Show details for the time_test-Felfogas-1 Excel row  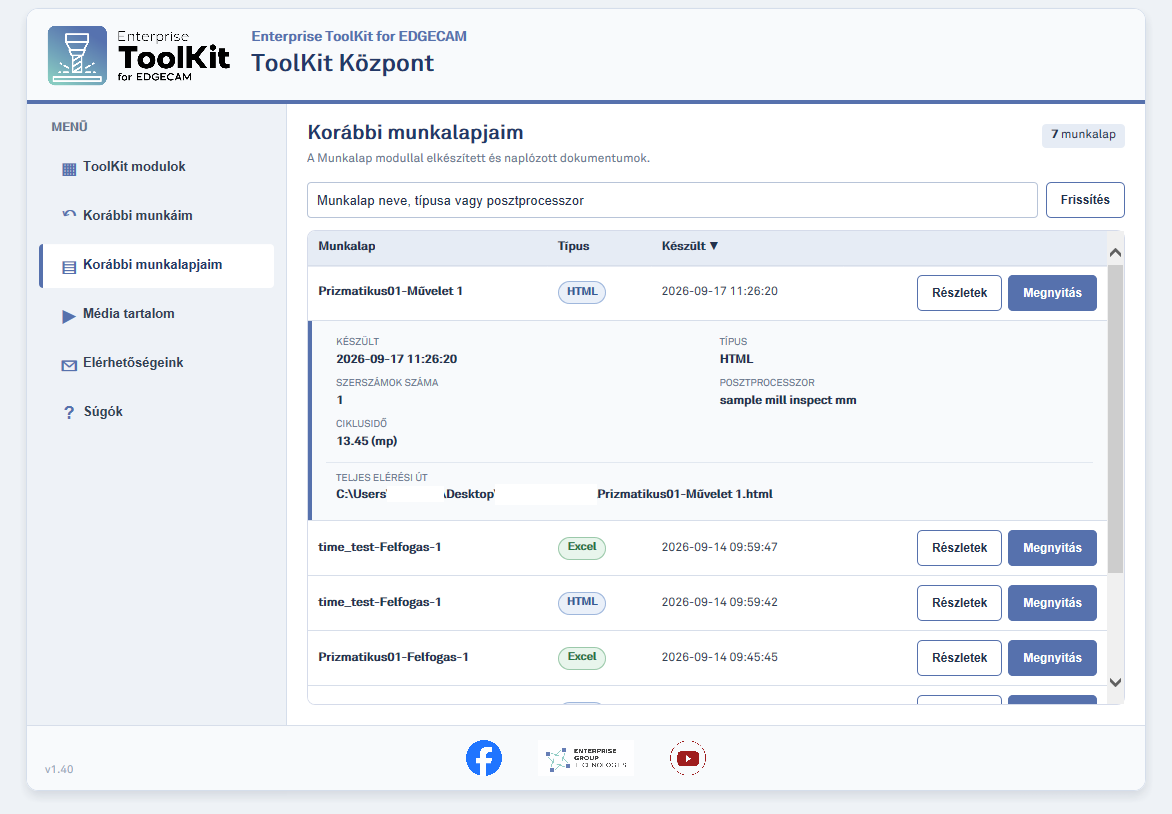click(959, 548)
